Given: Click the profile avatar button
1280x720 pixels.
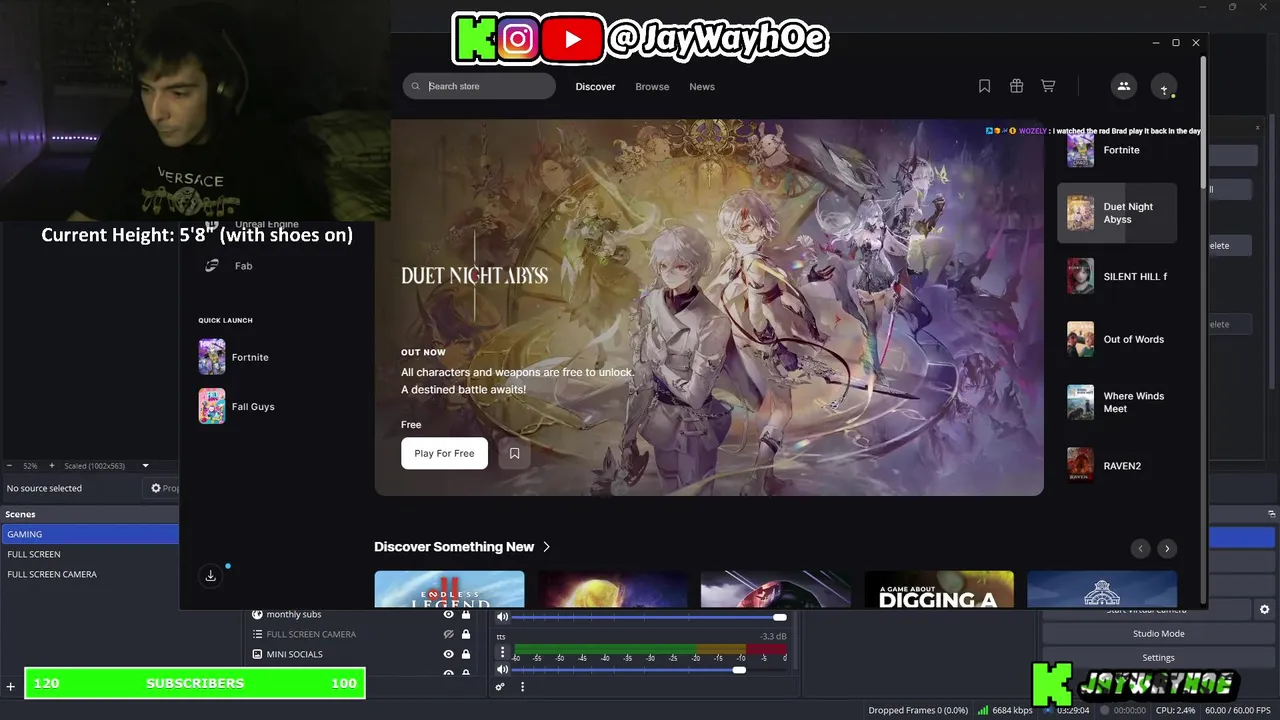Looking at the screenshot, I should 1164,87.
